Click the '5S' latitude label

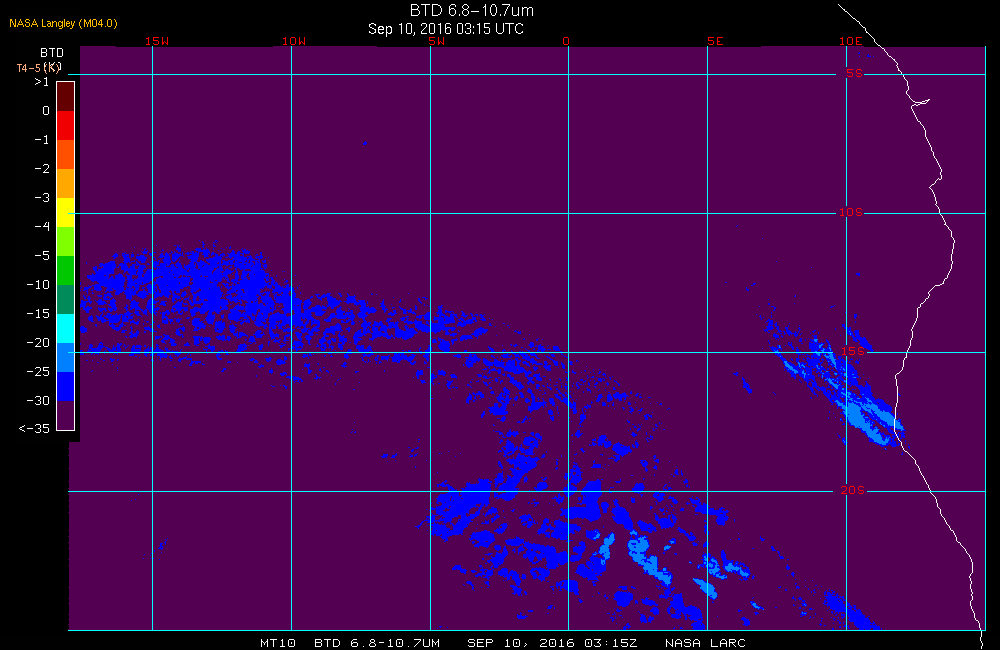click(854, 73)
